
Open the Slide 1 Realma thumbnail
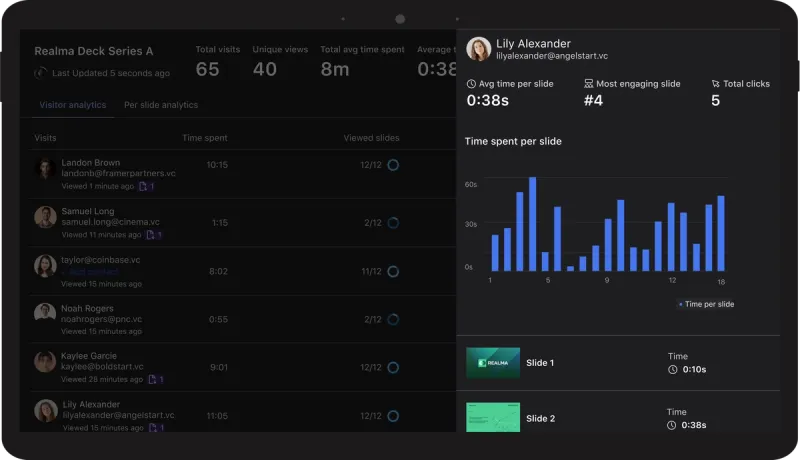(x=493, y=363)
